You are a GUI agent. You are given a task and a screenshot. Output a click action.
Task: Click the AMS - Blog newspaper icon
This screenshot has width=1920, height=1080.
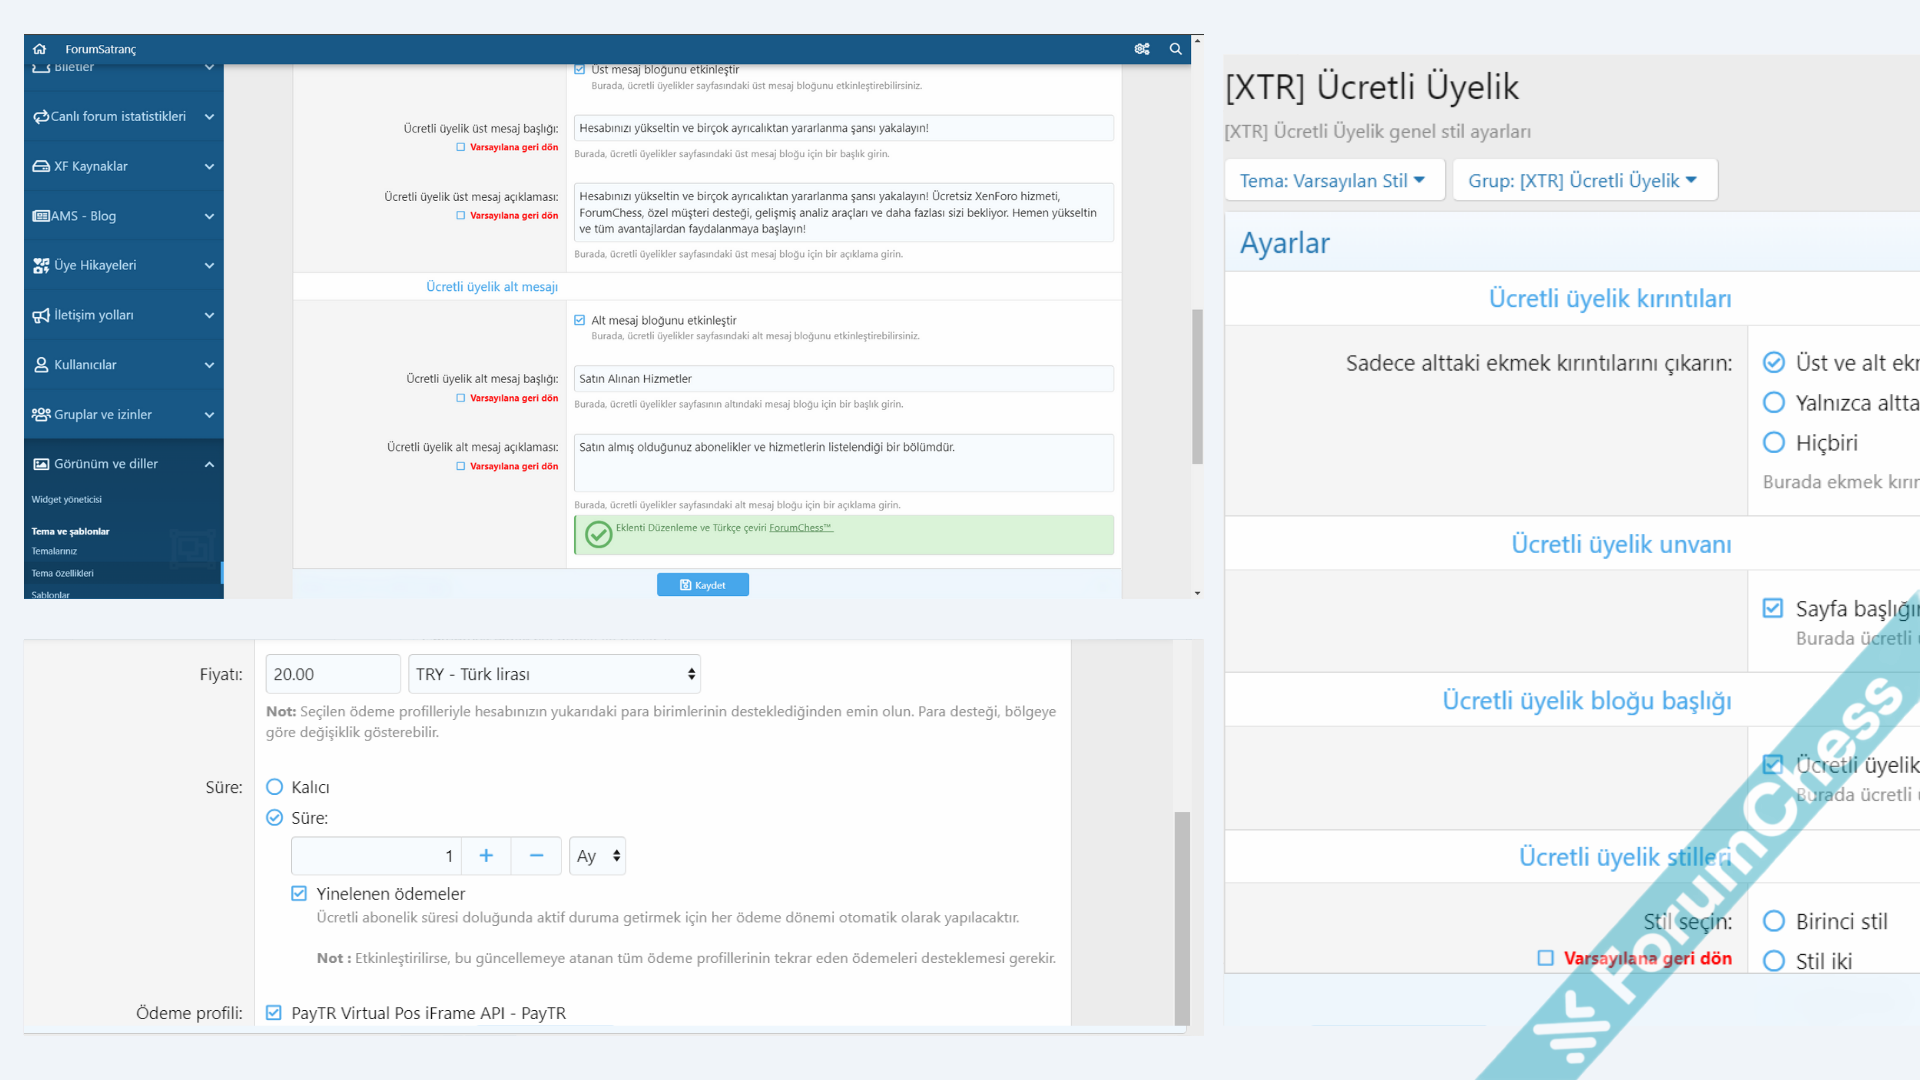41,216
